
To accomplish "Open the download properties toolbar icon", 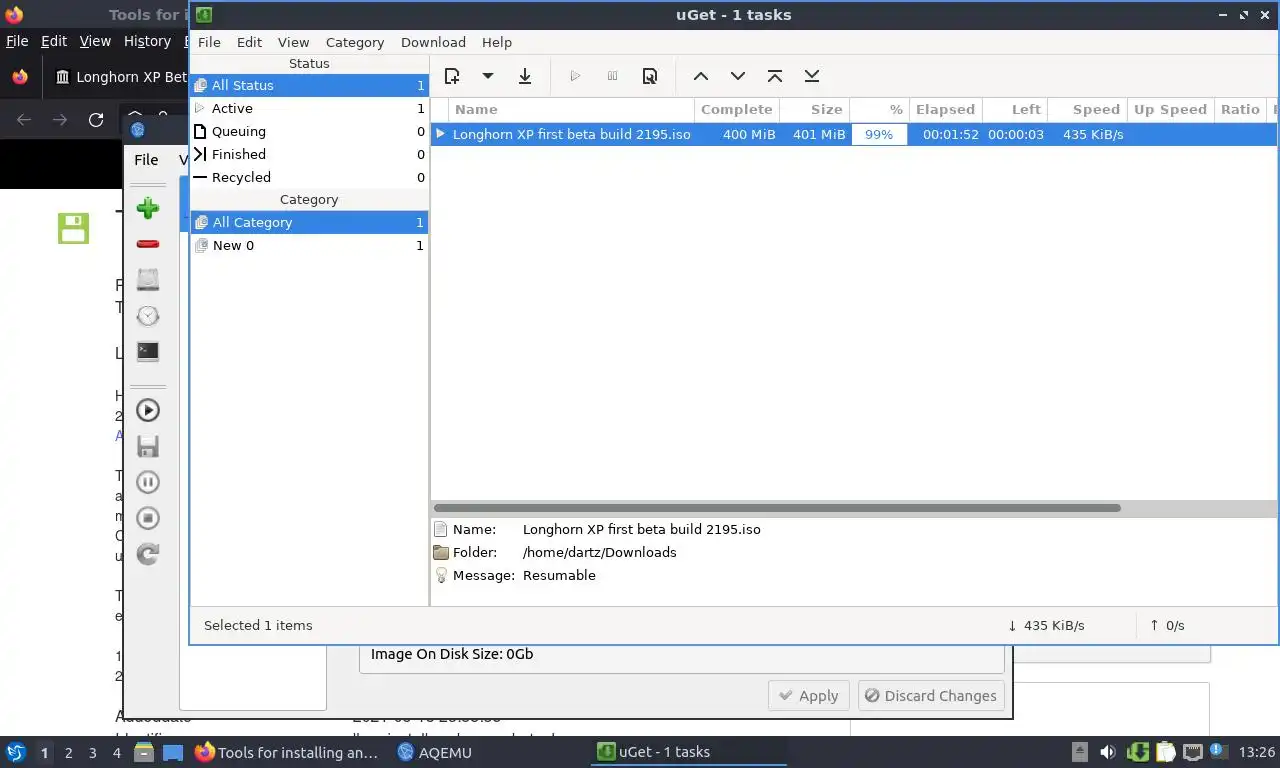I will 650,76.
